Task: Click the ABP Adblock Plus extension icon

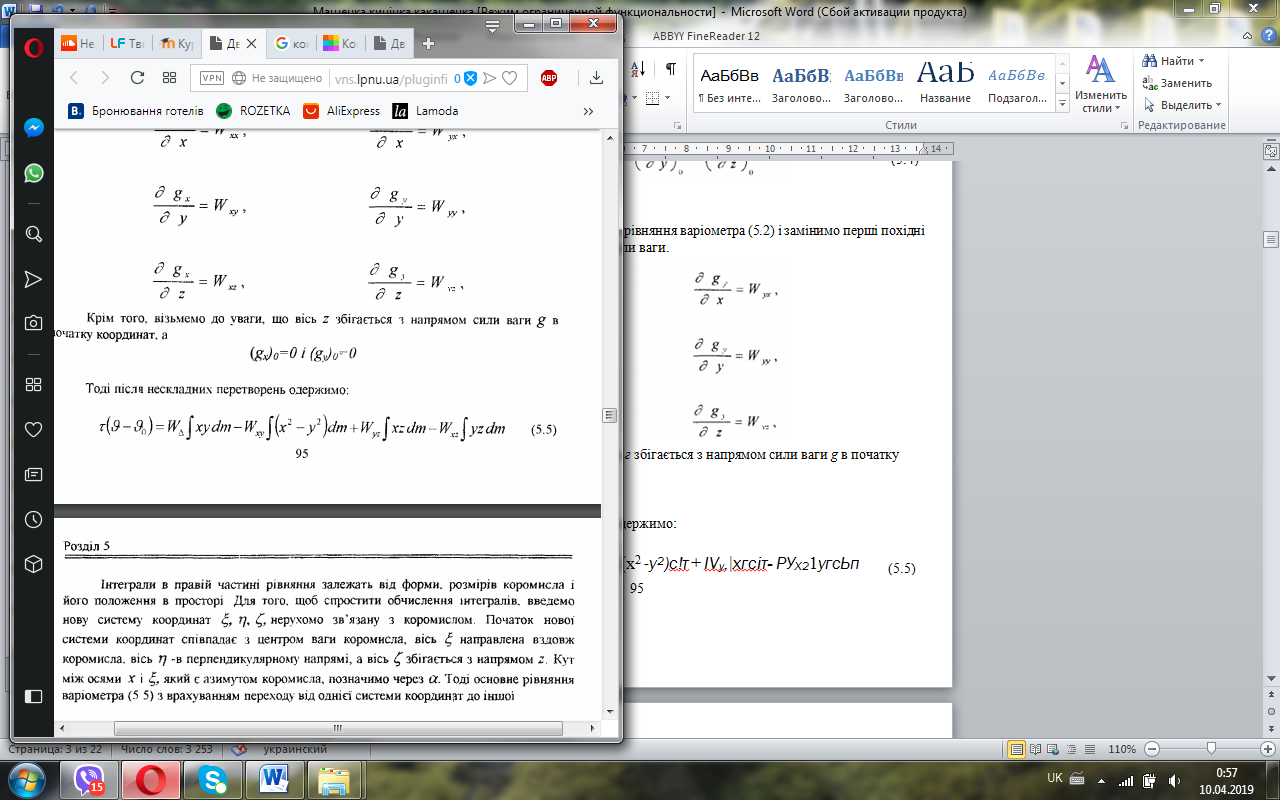Action: click(549, 78)
